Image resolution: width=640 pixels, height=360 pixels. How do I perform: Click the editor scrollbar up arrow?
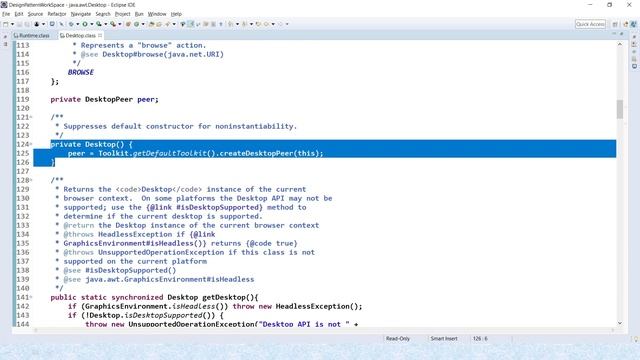[620, 44]
